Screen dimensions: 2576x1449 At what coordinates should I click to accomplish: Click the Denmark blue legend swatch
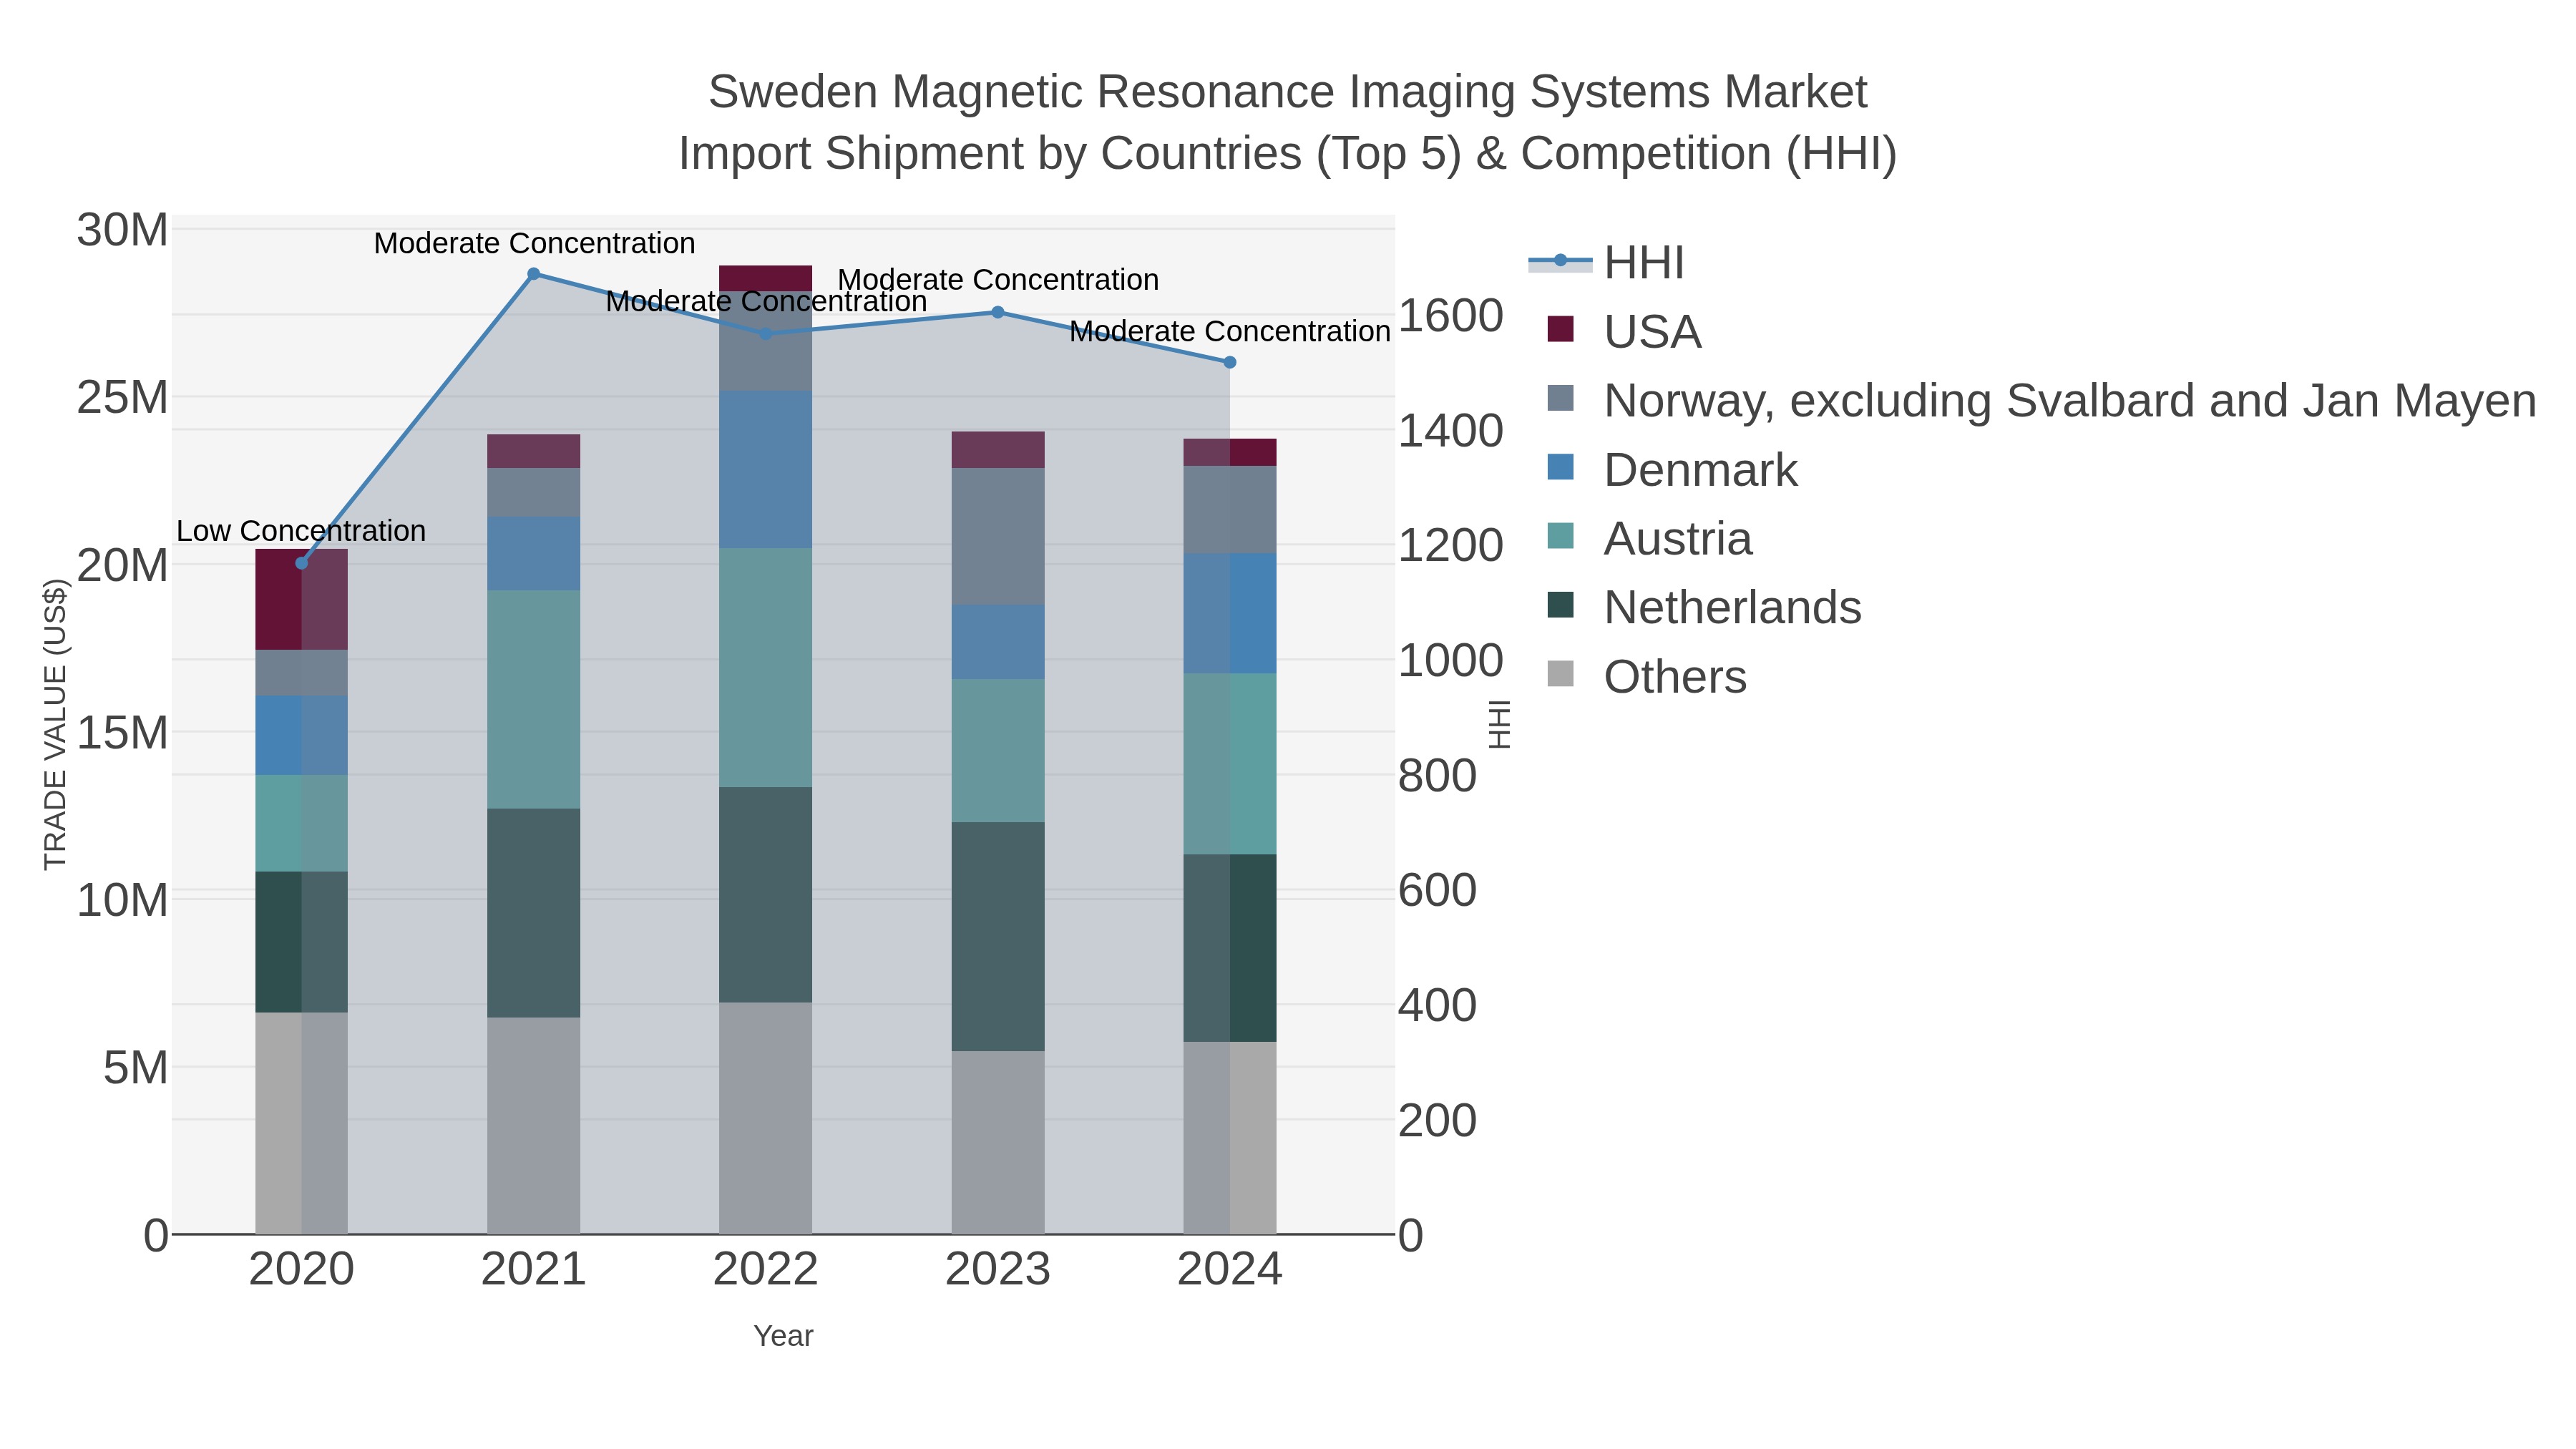point(1560,467)
